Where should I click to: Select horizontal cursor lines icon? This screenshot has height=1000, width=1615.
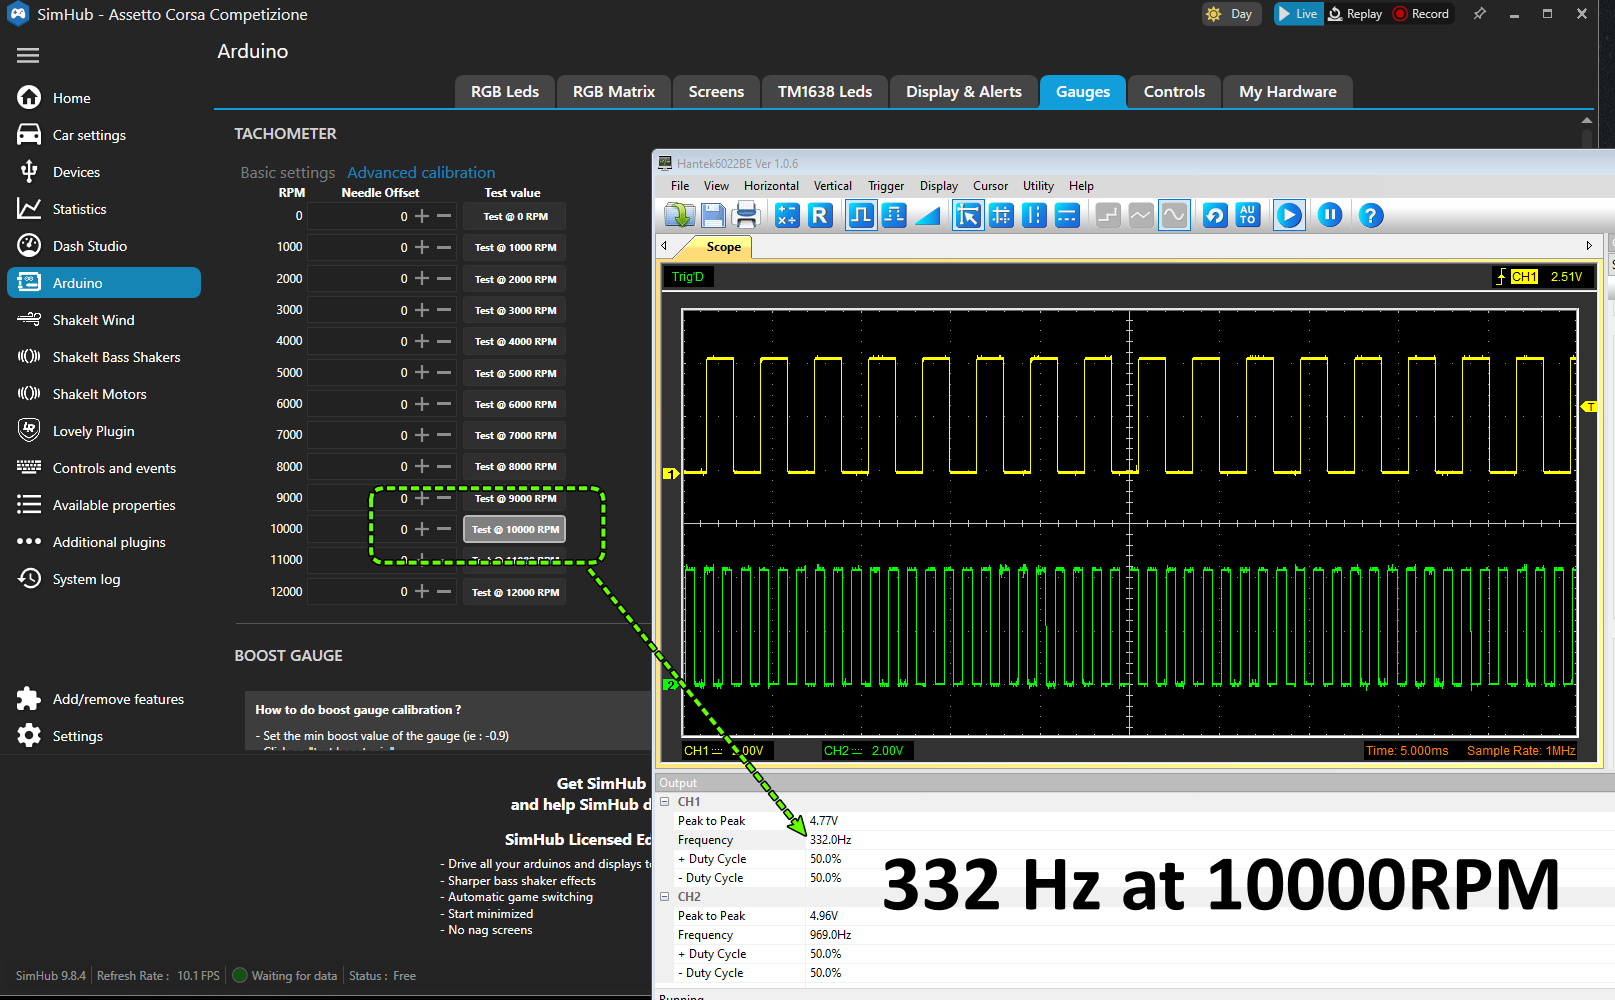click(x=1067, y=215)
